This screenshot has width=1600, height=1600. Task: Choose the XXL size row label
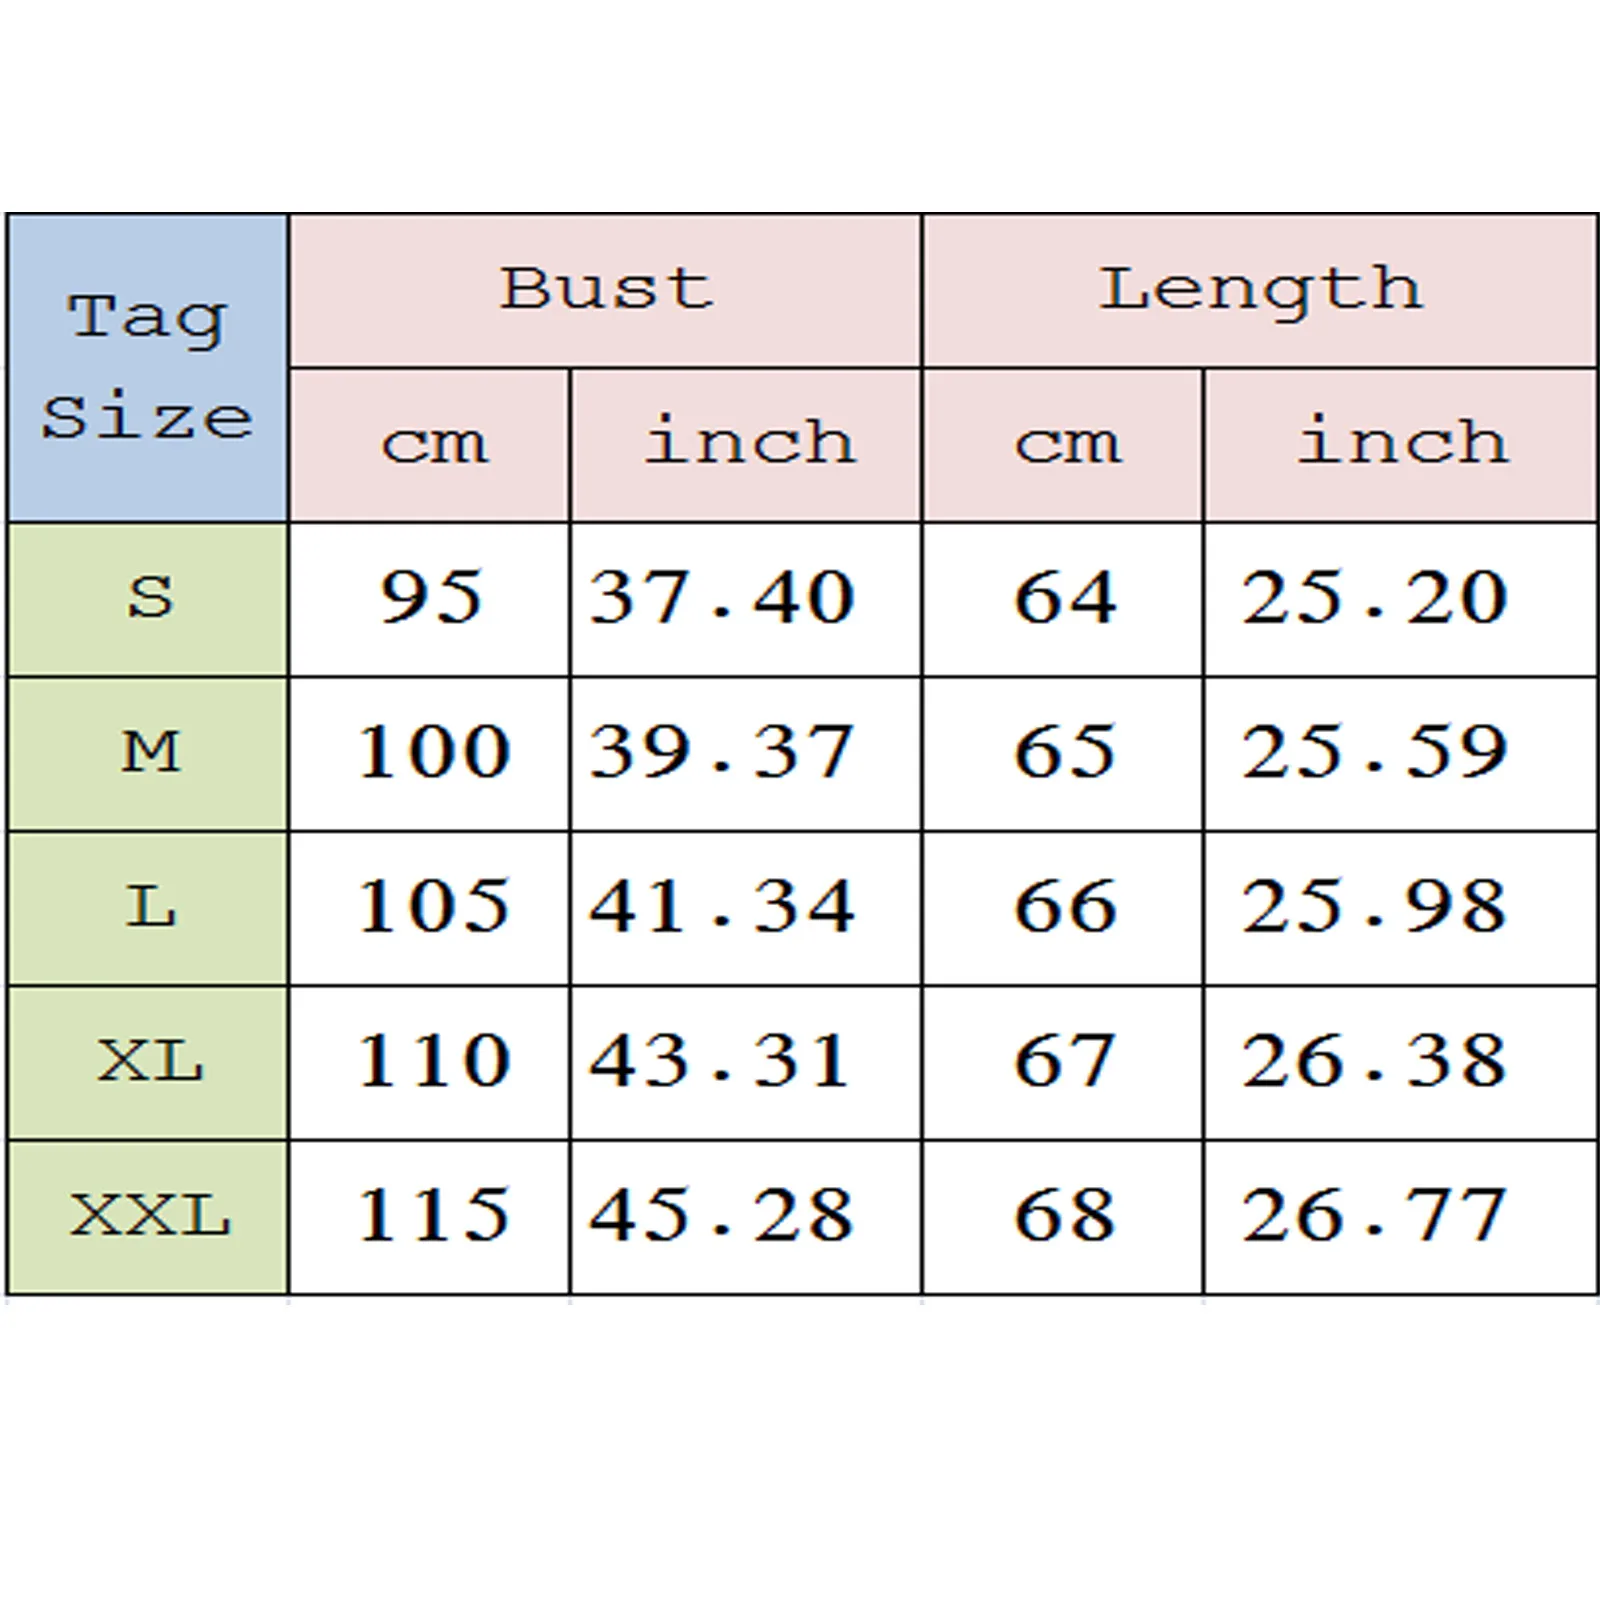click(x=149, y=1216)
